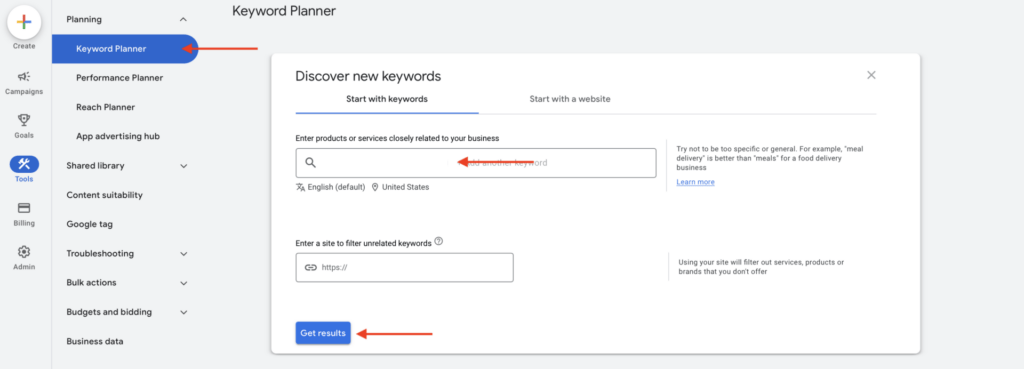The image size is (1024, 369).
Task: Select the Tools wrench icon
Action: pyautogui.click(x=24, y=164)
